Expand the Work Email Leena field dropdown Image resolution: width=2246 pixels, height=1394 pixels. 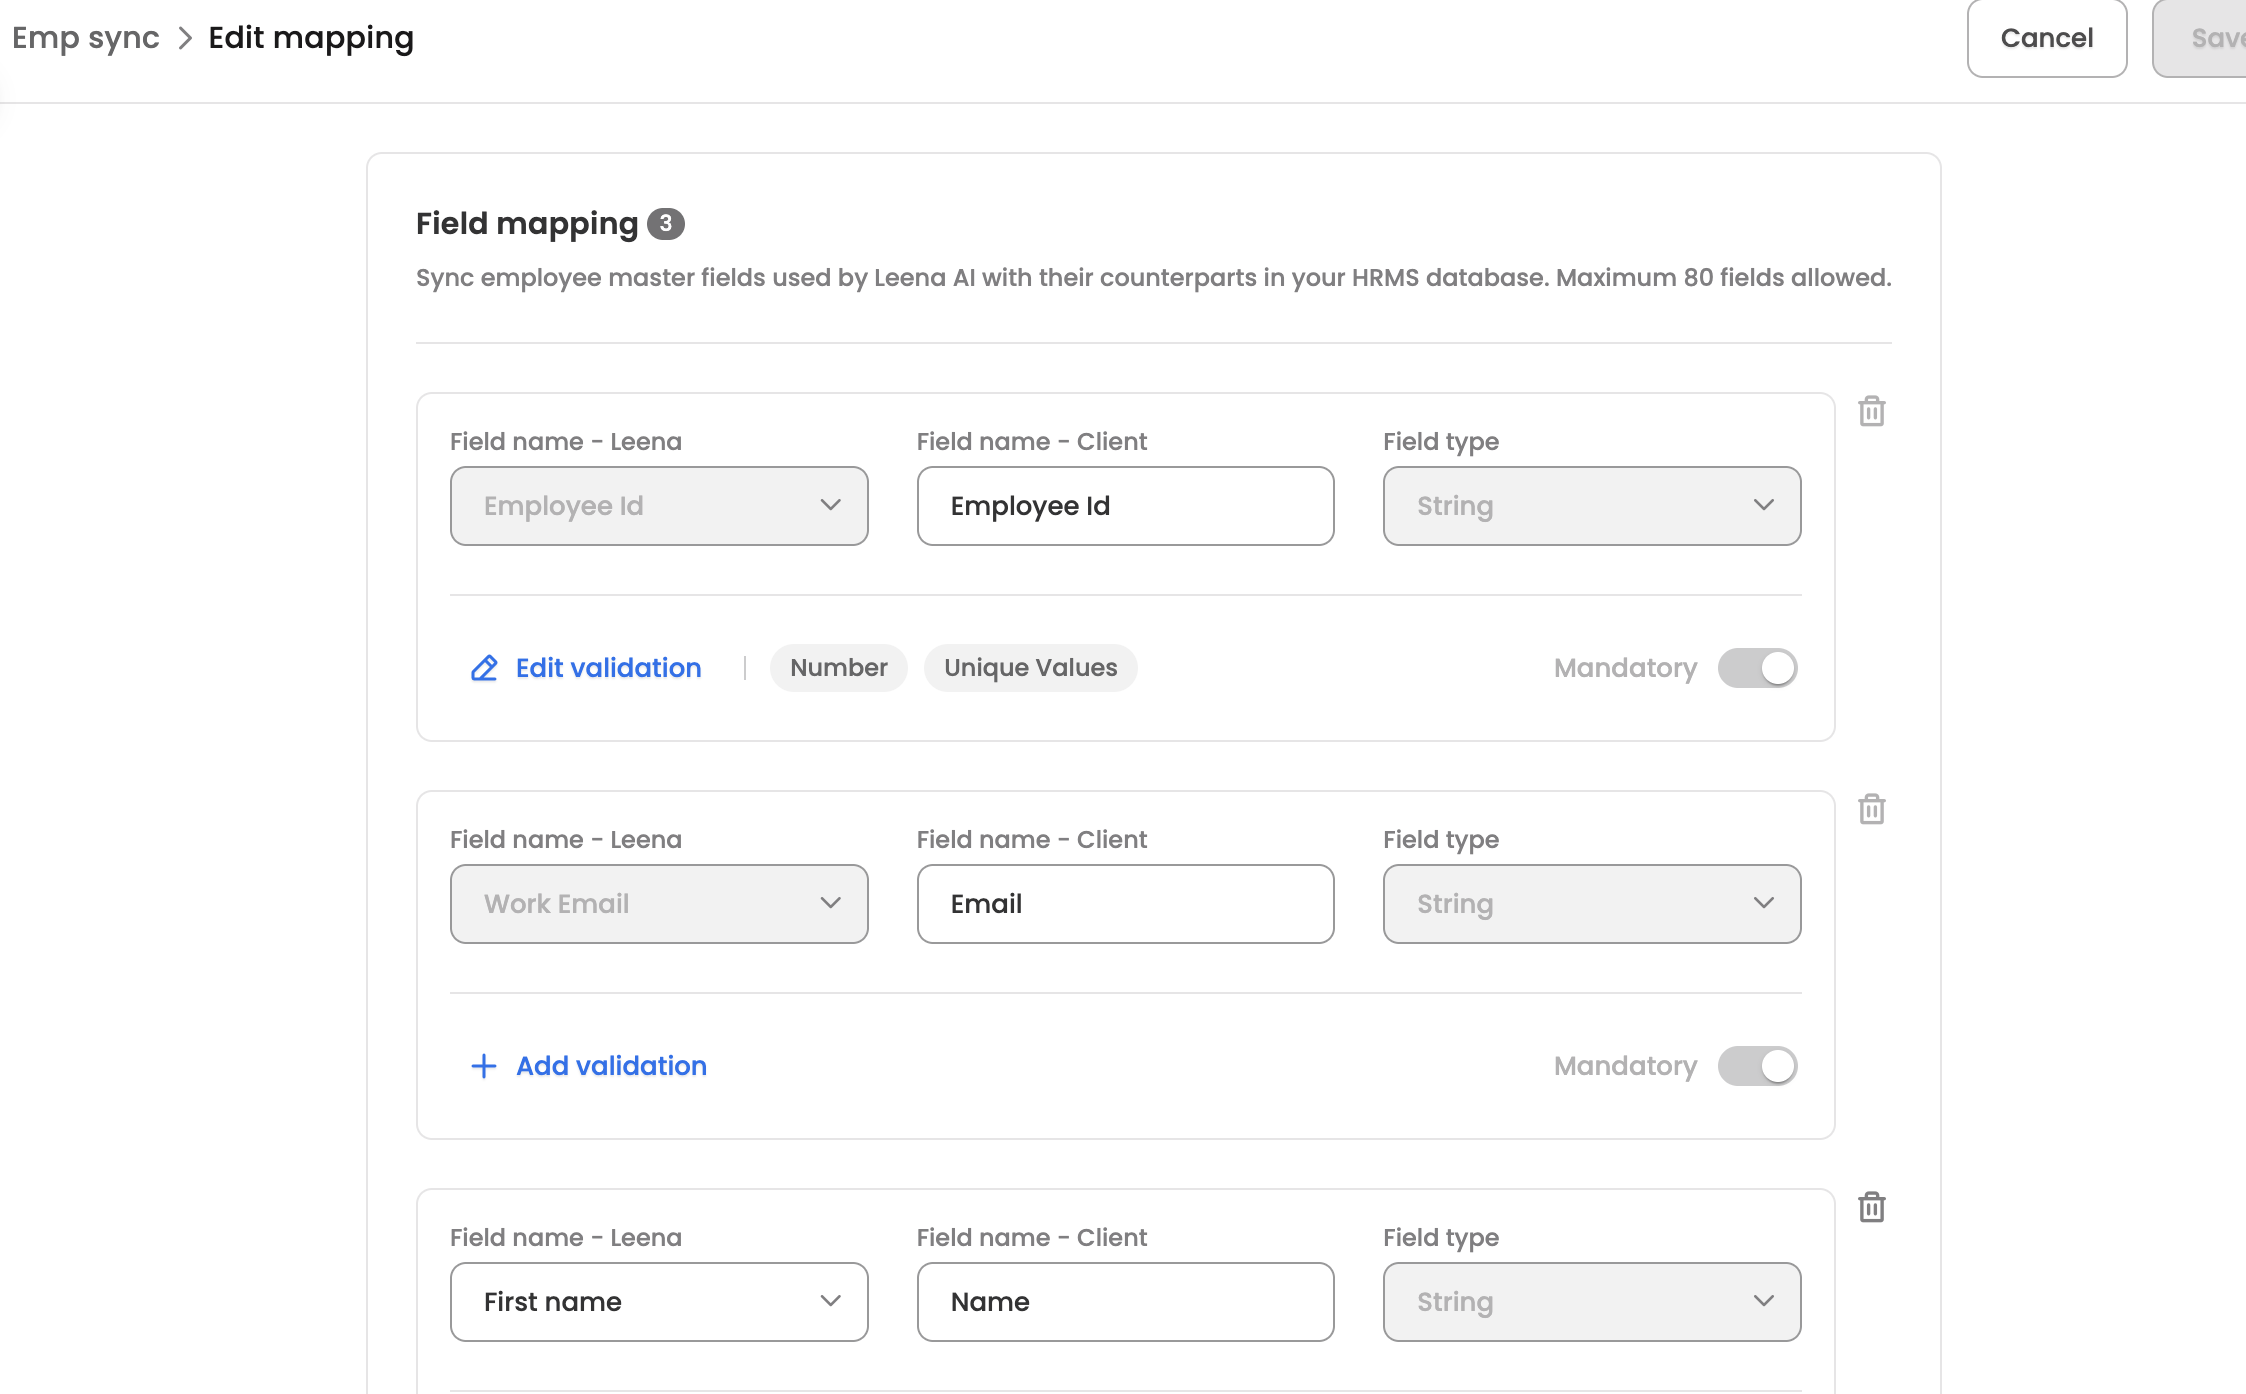click(x=659, y=904)
